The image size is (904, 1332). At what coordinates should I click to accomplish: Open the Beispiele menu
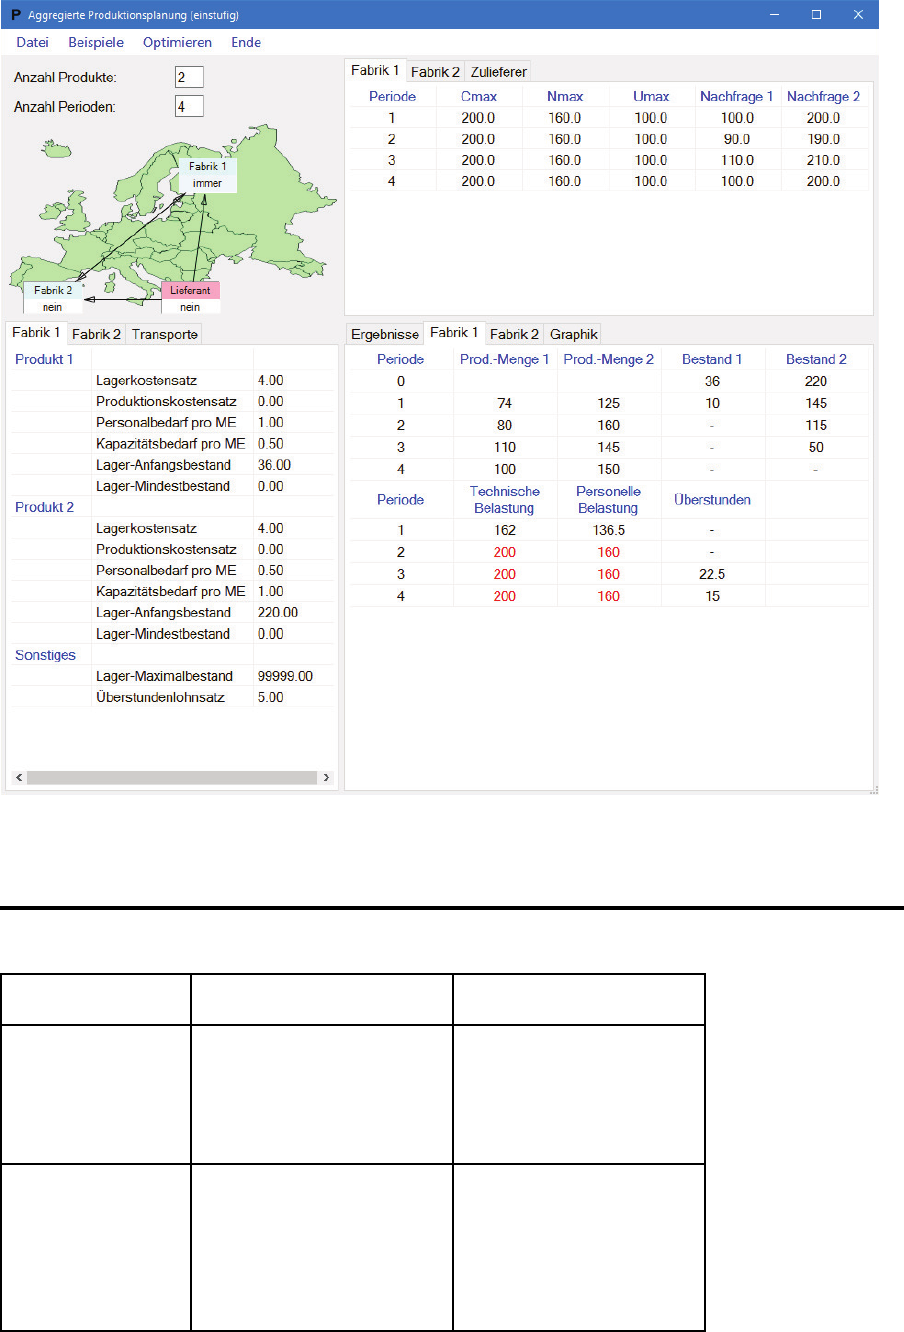tap(96, 42)
